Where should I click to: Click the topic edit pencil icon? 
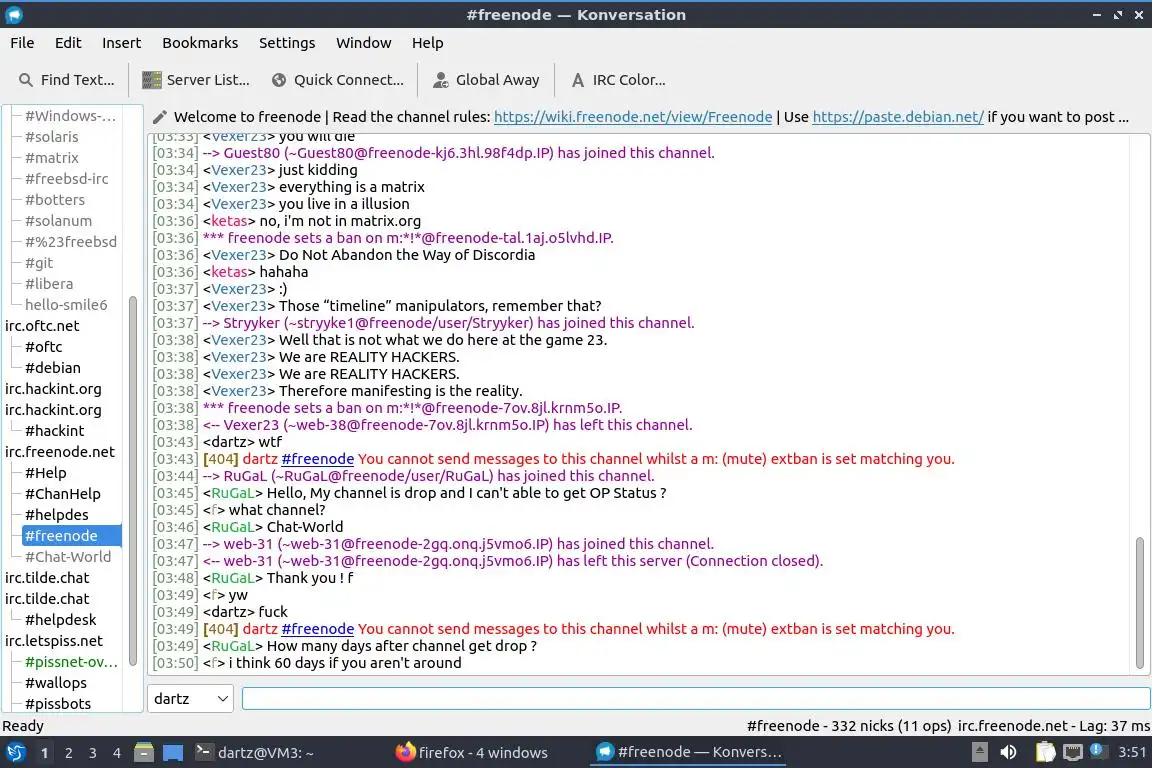(159, 117)
